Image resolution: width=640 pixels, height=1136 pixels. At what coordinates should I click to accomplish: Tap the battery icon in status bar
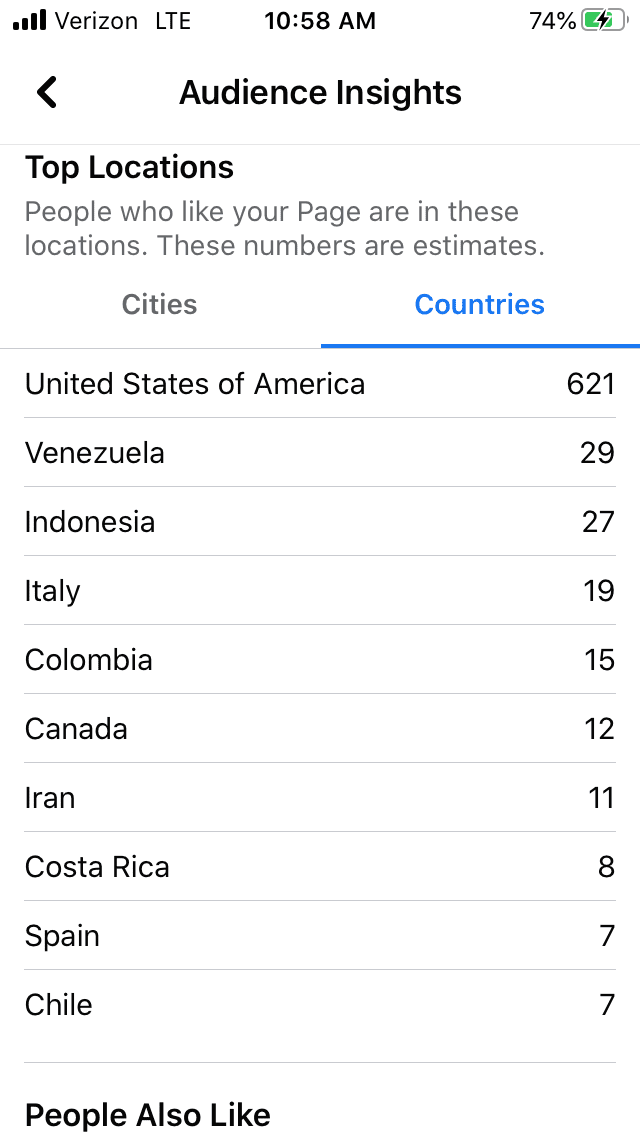pos(606,21)
